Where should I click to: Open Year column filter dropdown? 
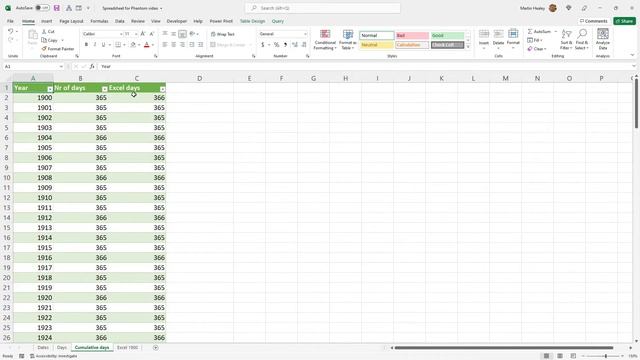50,89
